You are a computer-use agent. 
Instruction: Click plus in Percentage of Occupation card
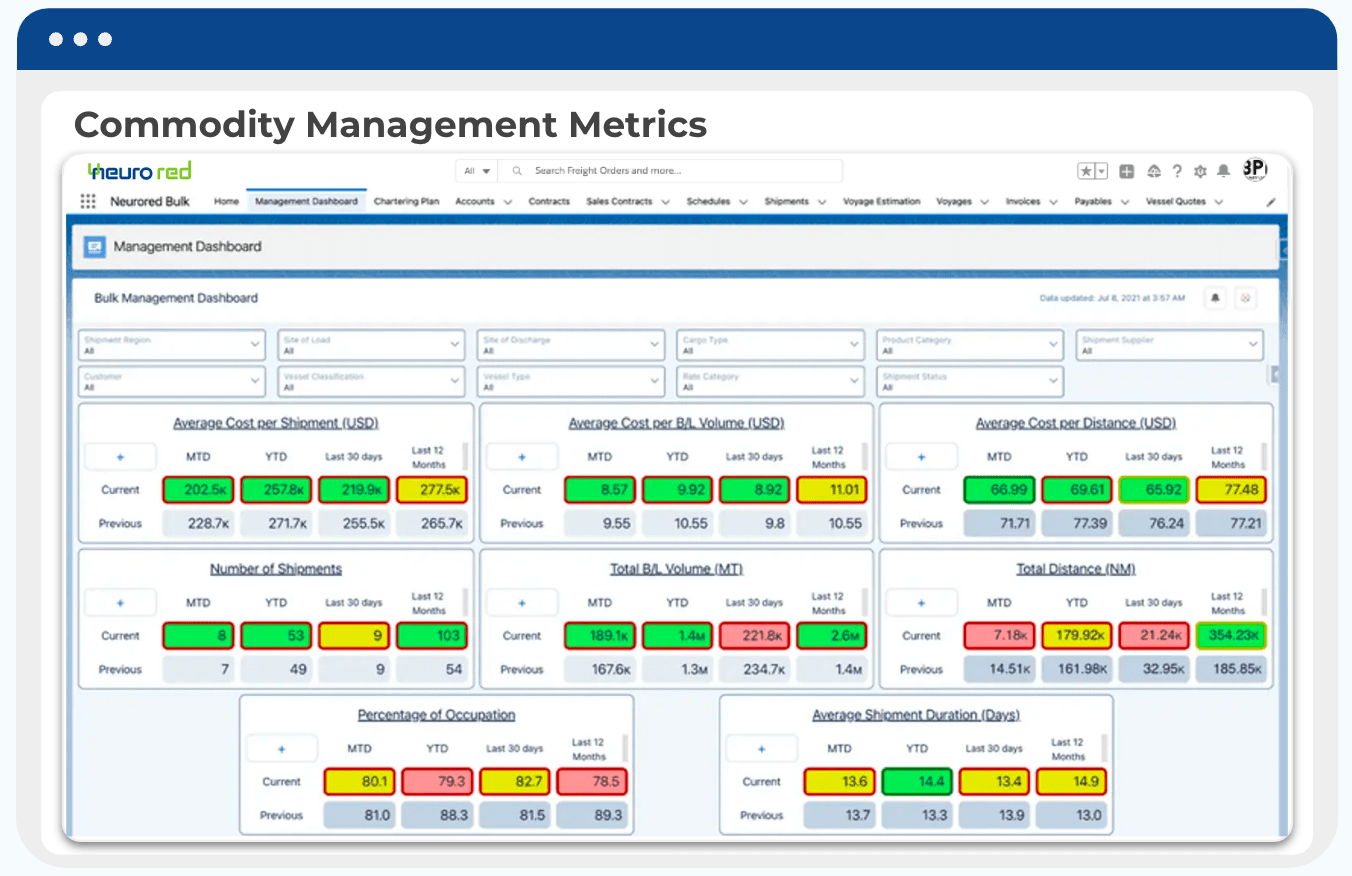[x=282, y=749]
